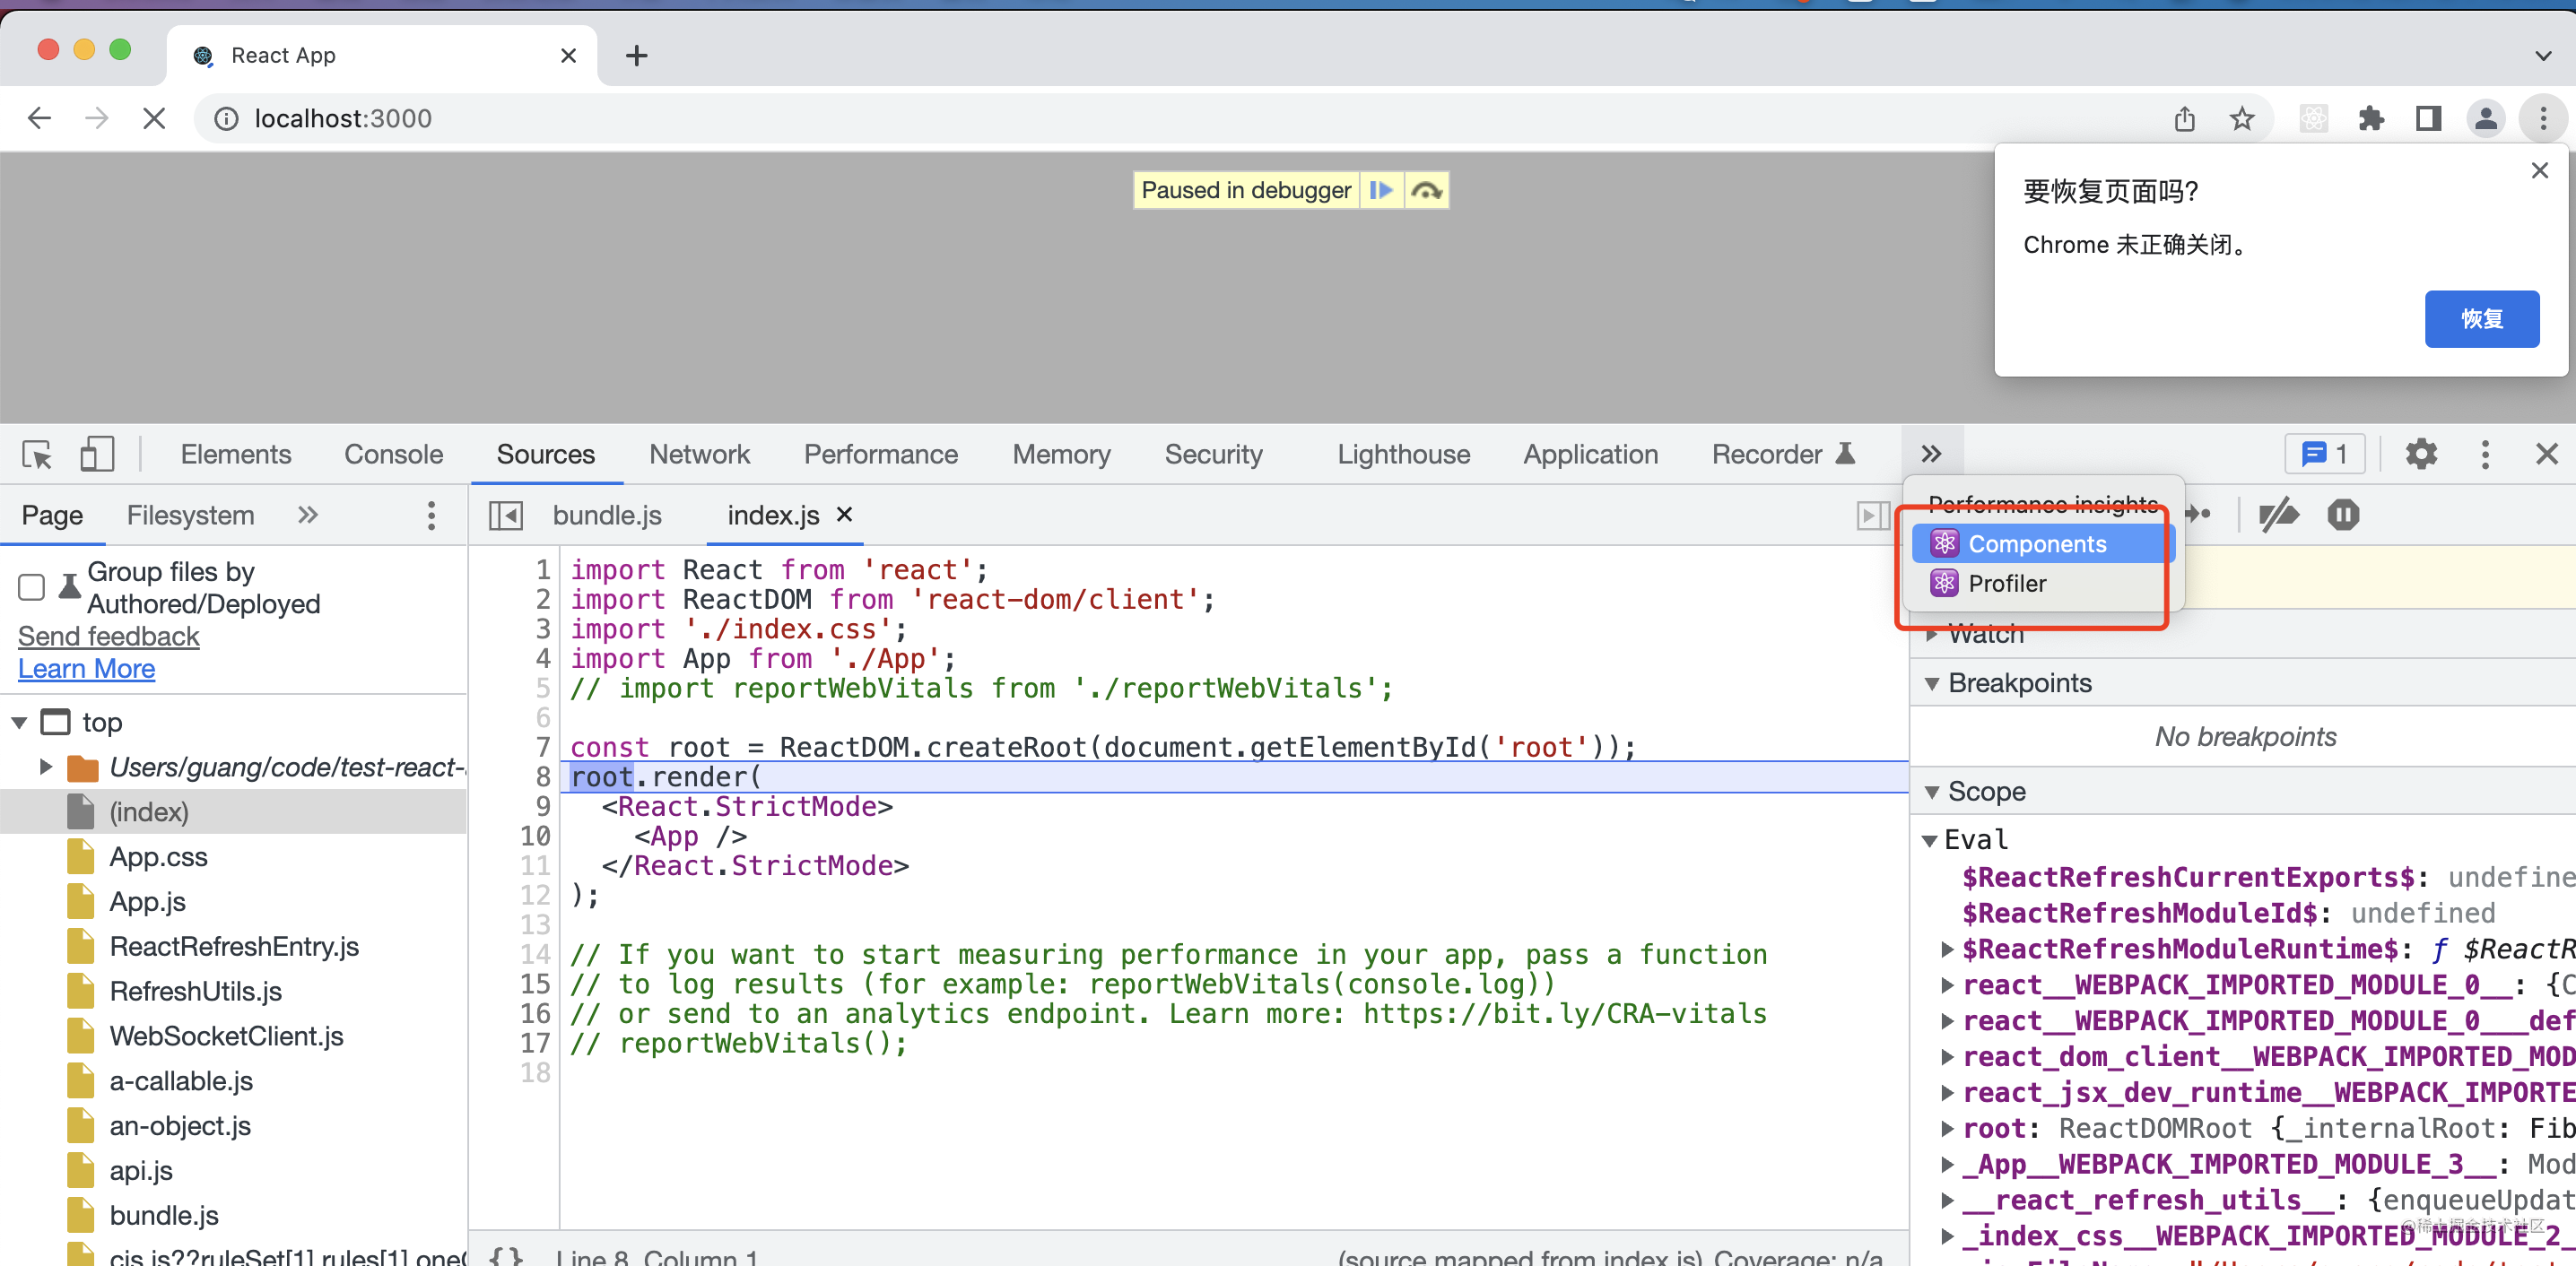Select Profiler from overflow menu
This screenshot has width=2576, height=1266.
(2006, 583)
